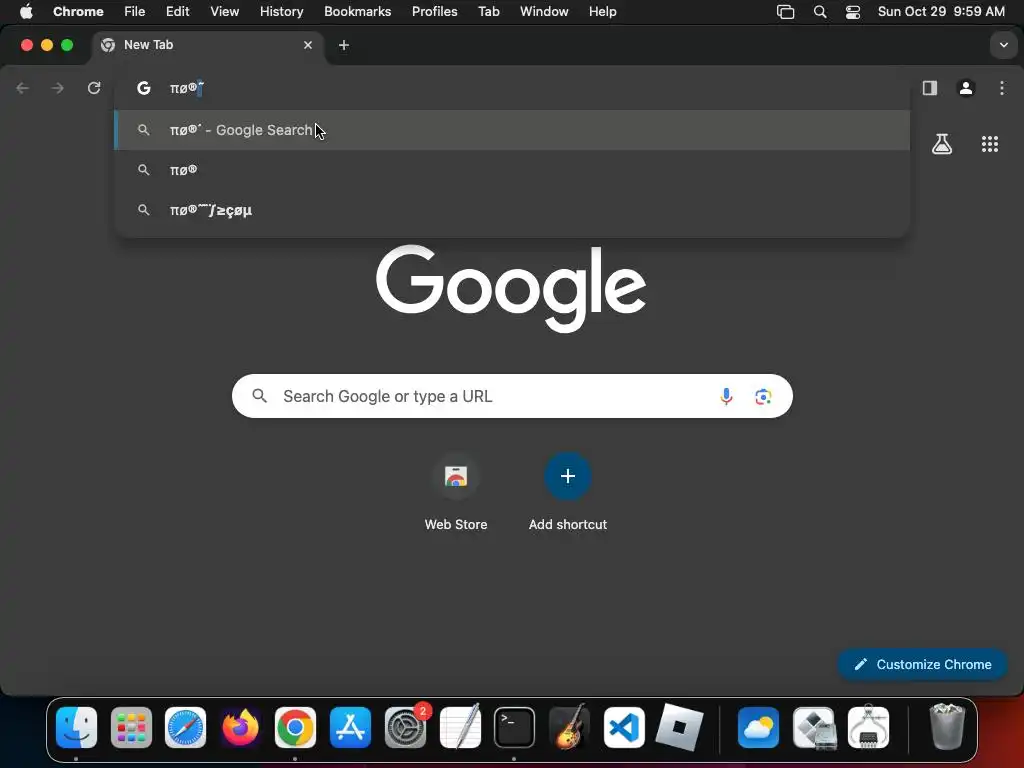
Task: Focus the omnibox address field
Action: point(512,88)
